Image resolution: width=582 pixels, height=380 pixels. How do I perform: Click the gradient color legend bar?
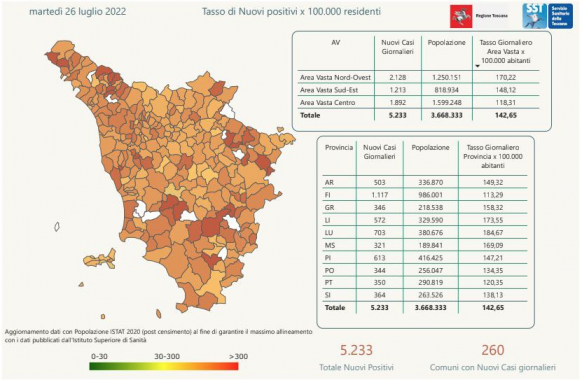(164, 366)
